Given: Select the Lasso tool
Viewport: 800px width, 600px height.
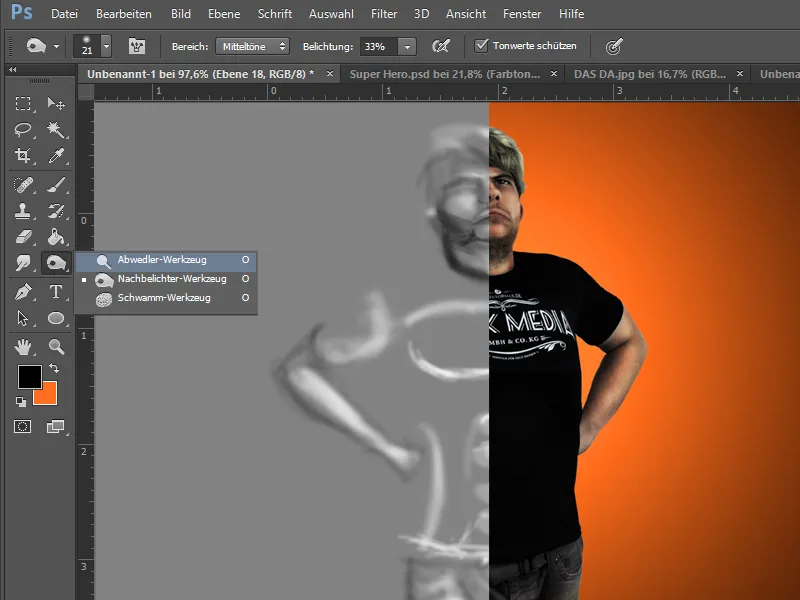Looking at the screenshot, I should [23, 130].
